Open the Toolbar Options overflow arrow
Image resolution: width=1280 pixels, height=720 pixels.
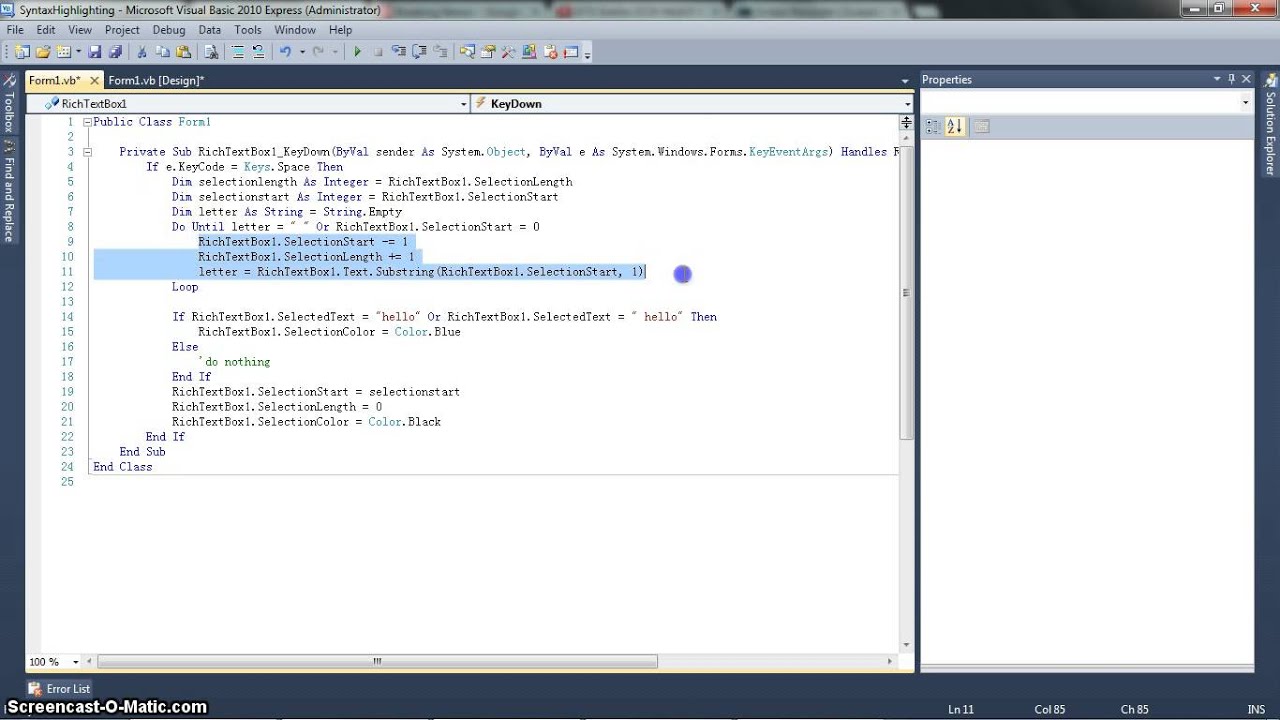pyautogui.click(x=587, y=54)
